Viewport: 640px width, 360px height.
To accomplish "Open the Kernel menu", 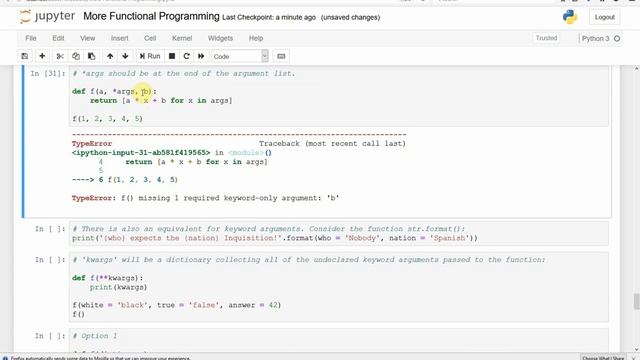I will (182, 38).
